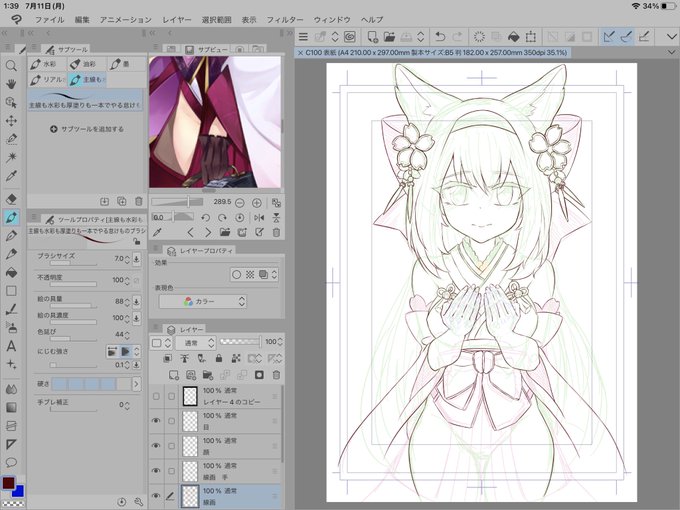
Task: Select the C100 表紙 canvas tab
Action: click(432, 52)
